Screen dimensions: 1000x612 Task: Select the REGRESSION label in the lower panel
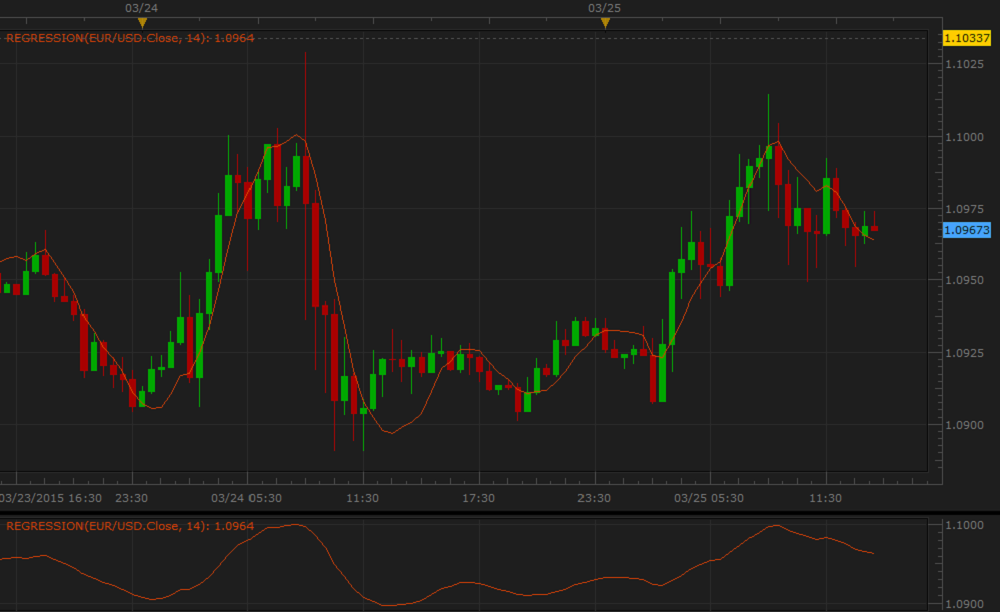130,526
